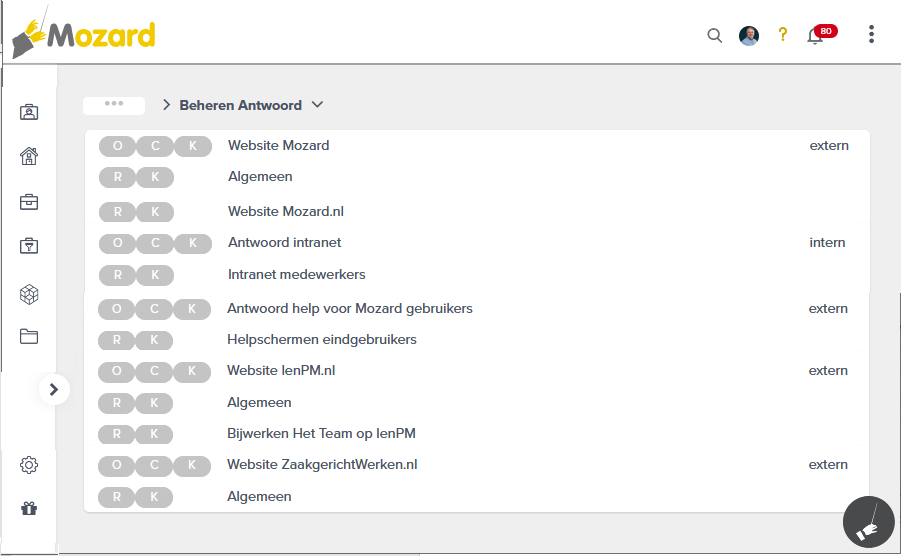
Task: Select Antwoord help voor Mozard gebruikers
Action: tap(350, 308)
